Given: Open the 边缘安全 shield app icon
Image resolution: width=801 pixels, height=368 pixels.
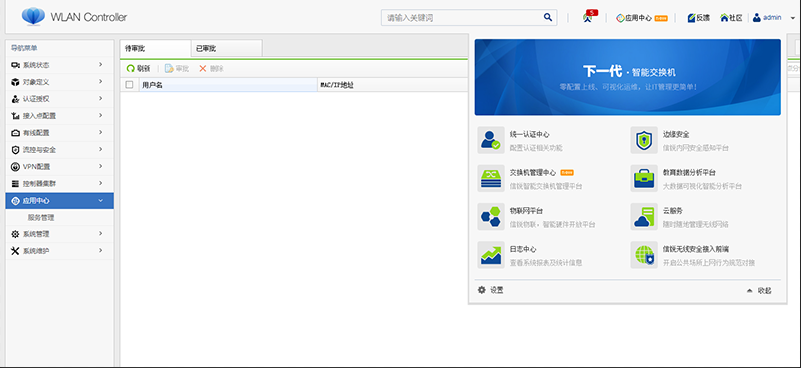Looking at the screenshot, I should (644, 140).
